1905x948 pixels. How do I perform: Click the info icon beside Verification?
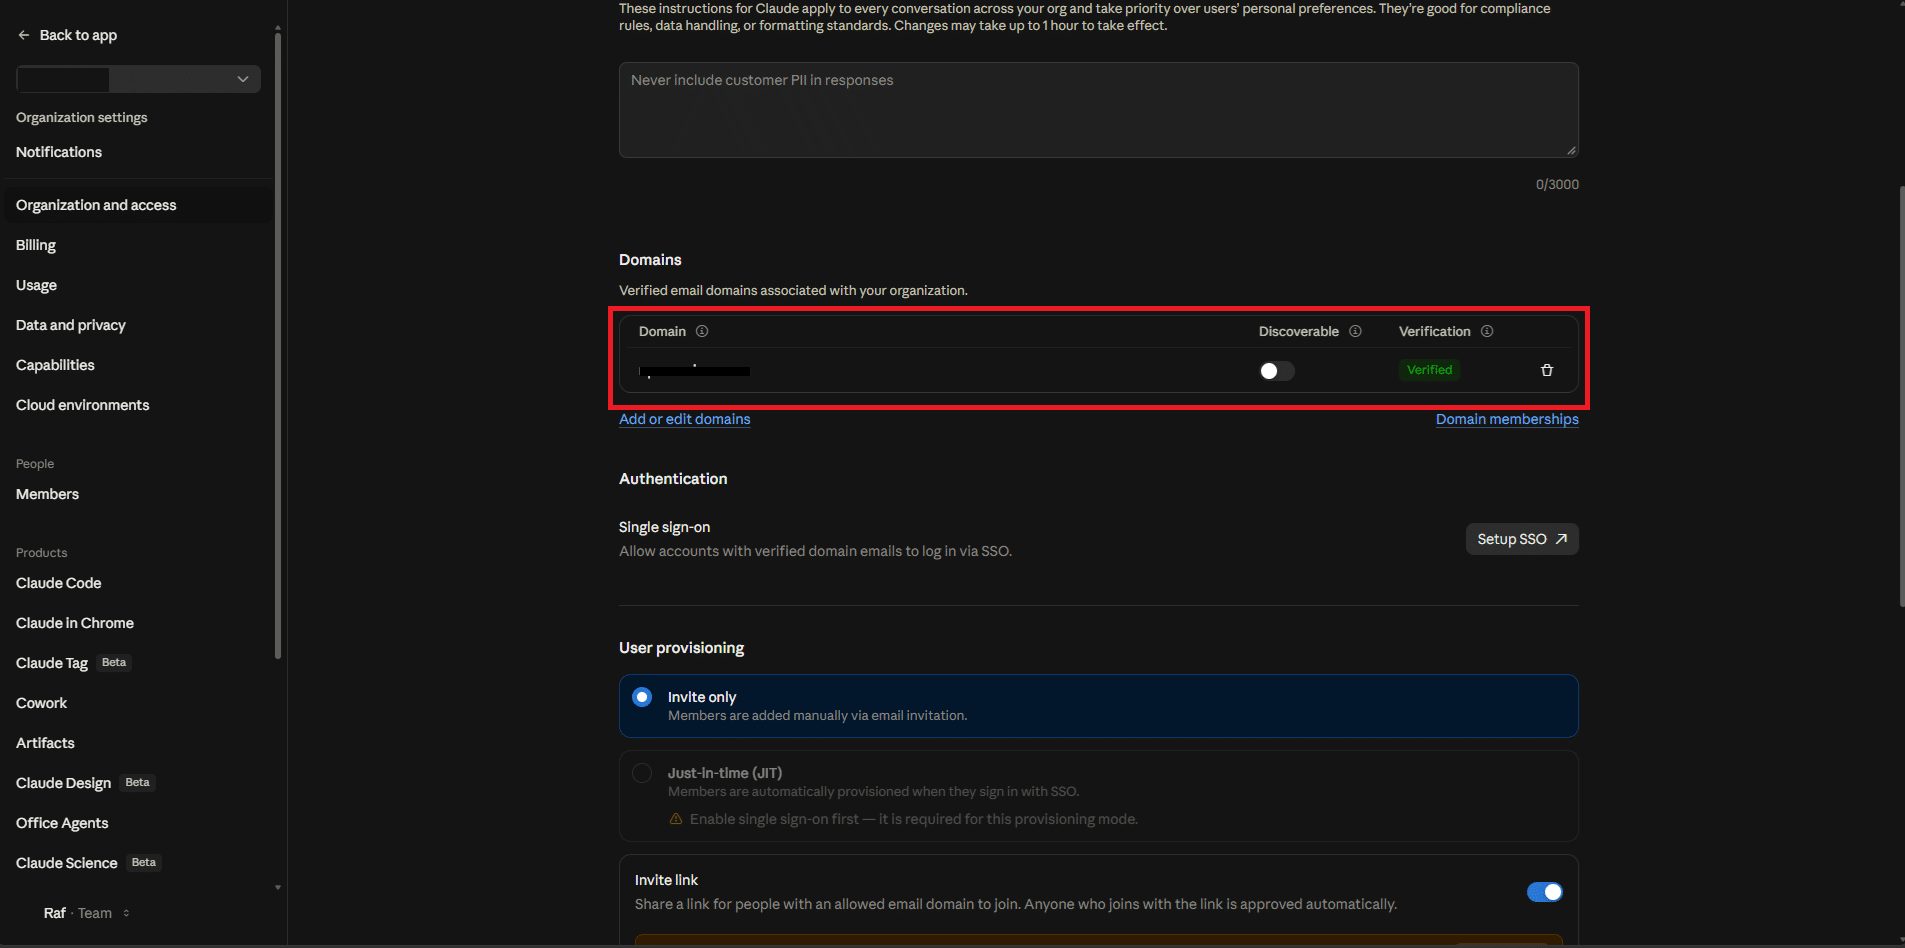(1487, 331)
